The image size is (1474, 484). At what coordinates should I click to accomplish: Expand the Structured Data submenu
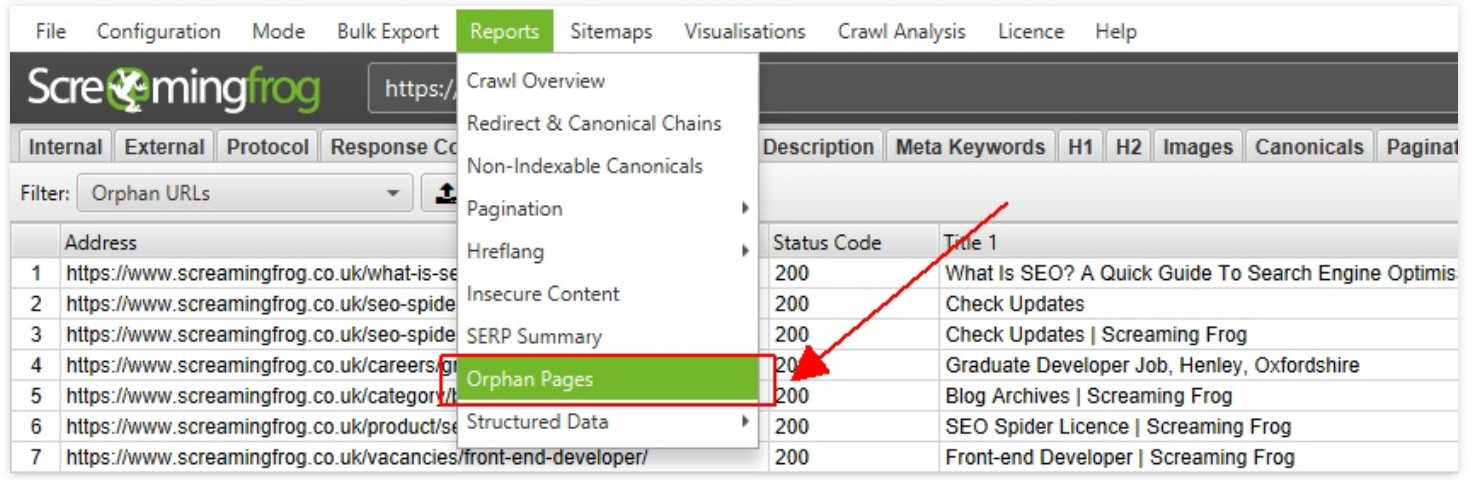click(608, 422)
